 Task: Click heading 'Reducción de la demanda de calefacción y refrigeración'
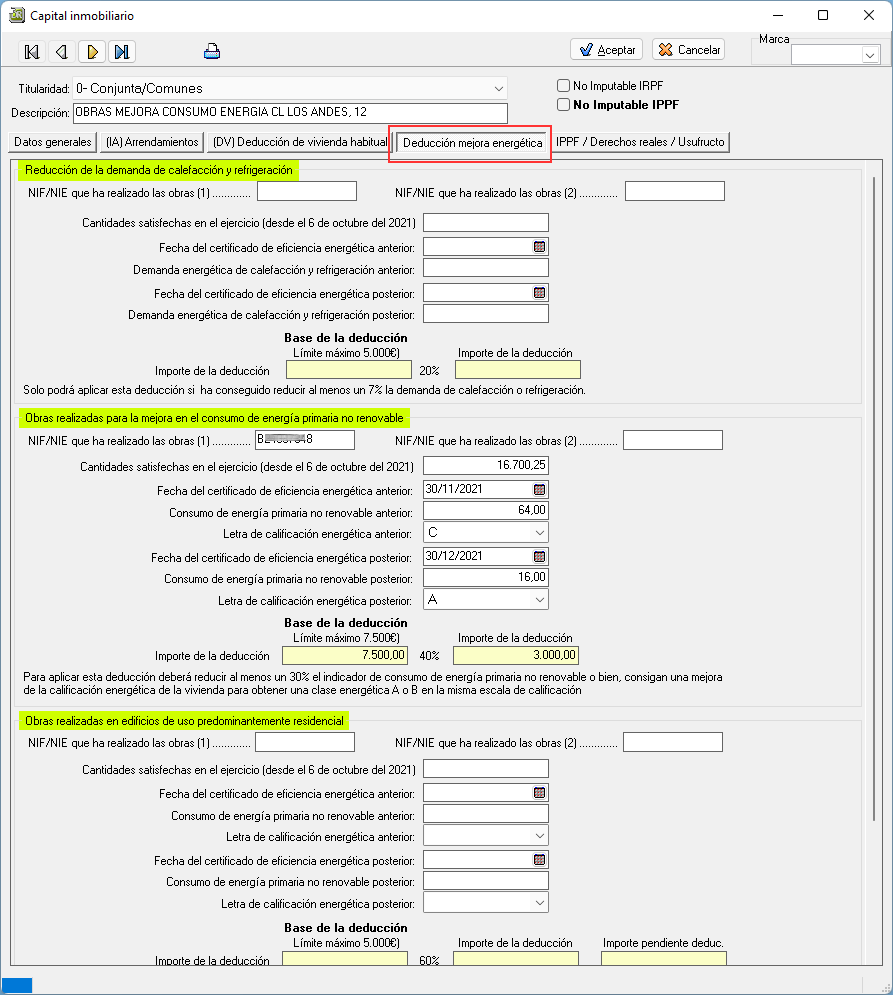[159, 170]
